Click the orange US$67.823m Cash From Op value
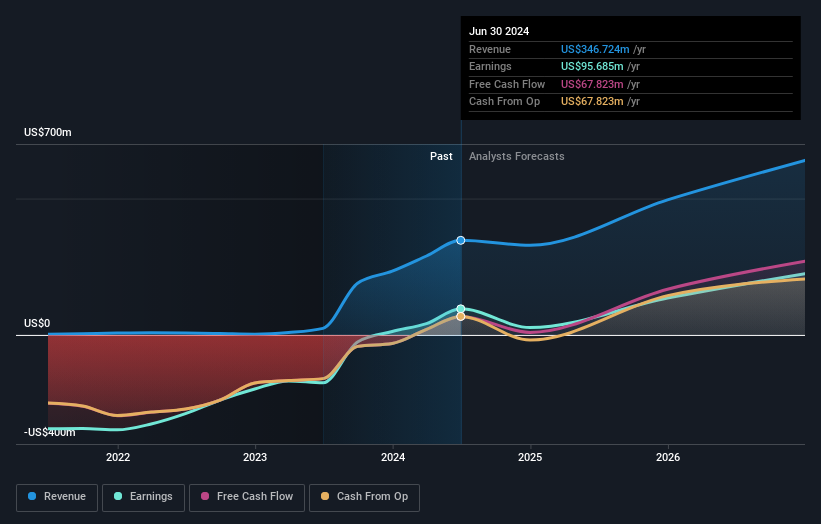The width and height of the screenshot is (821, 524). [x=592, y=102]
